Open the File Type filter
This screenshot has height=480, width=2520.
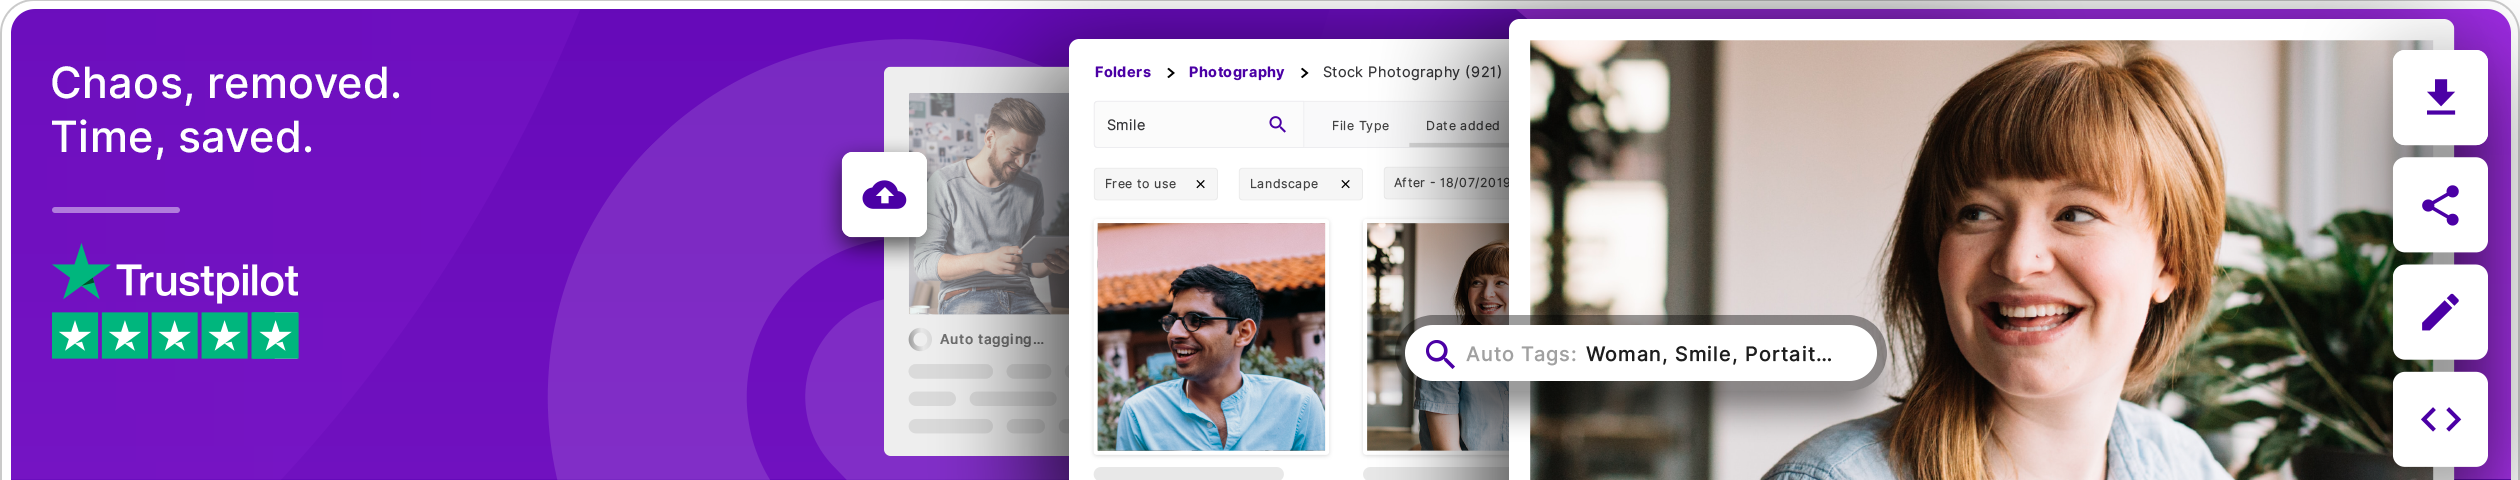click(1360, 126)
